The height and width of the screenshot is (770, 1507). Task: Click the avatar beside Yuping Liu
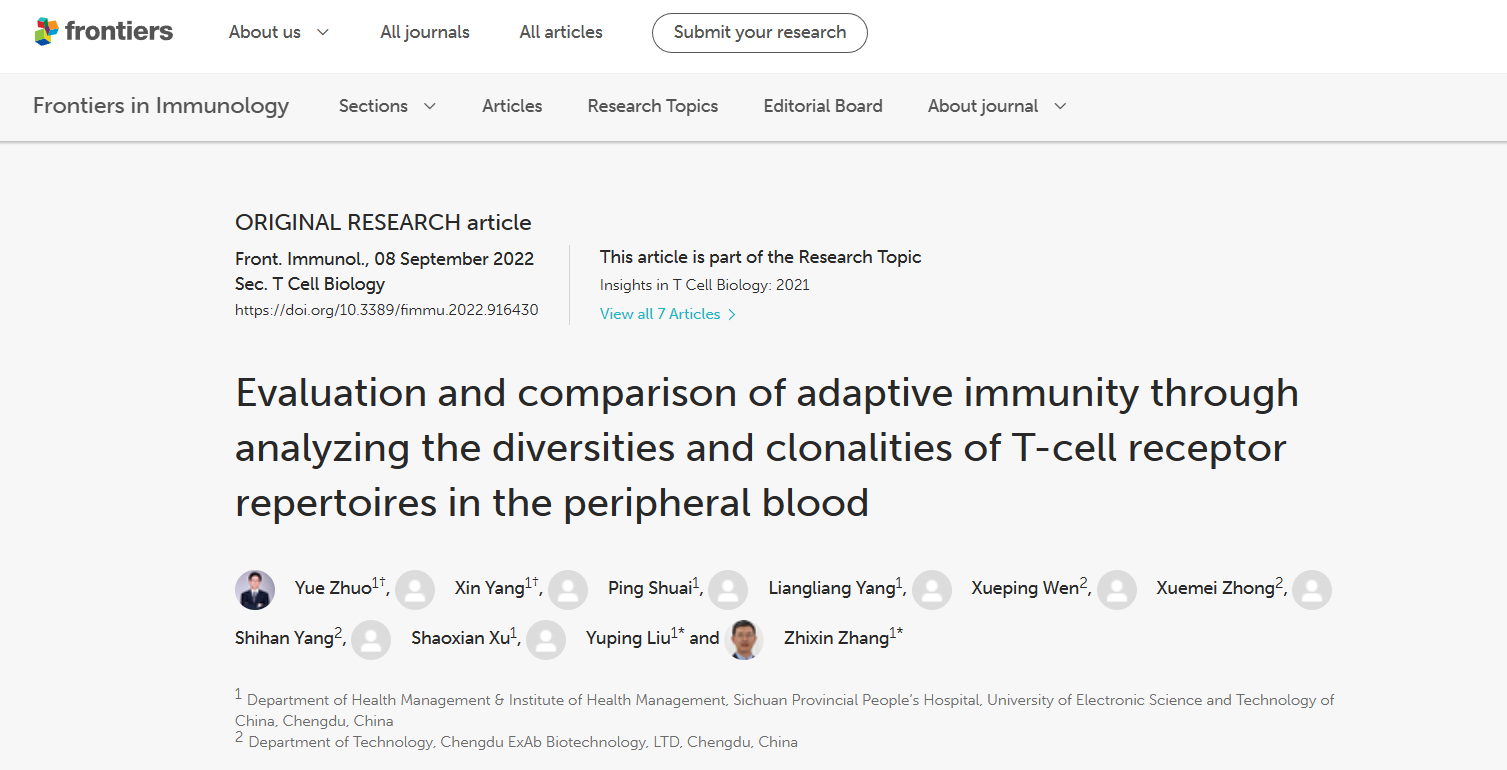click(546, 640)
